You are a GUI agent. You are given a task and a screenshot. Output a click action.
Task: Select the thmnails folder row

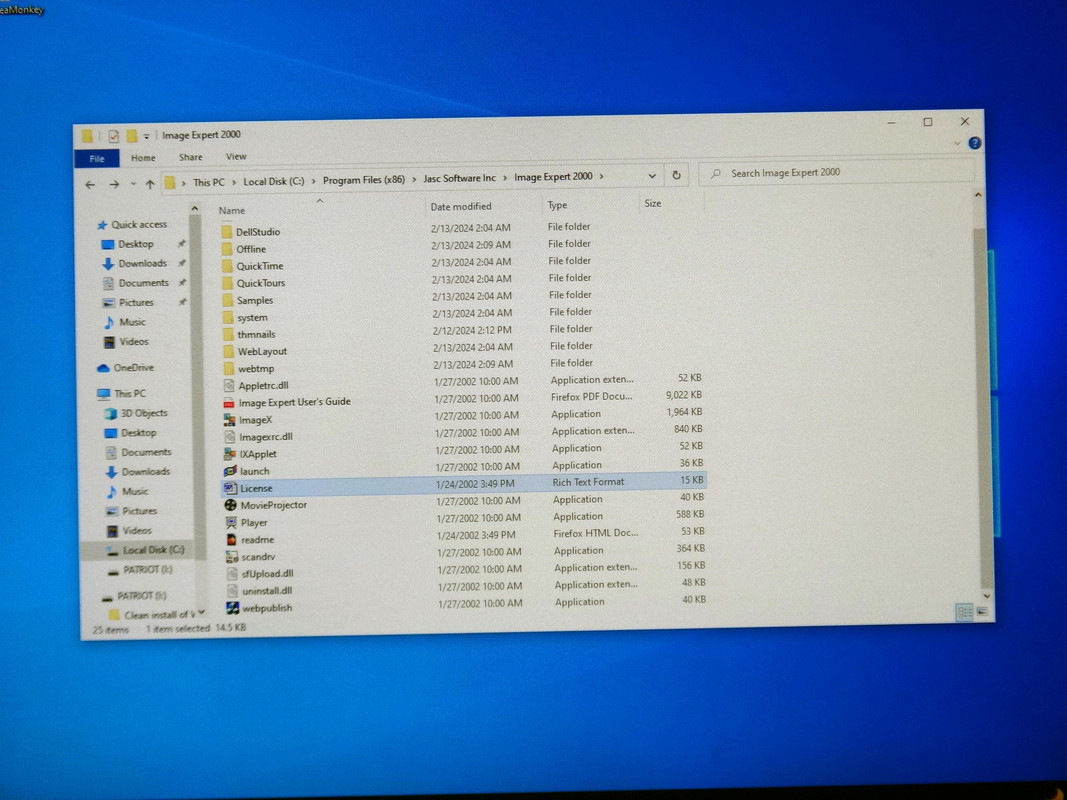click(x=463, y=333)
